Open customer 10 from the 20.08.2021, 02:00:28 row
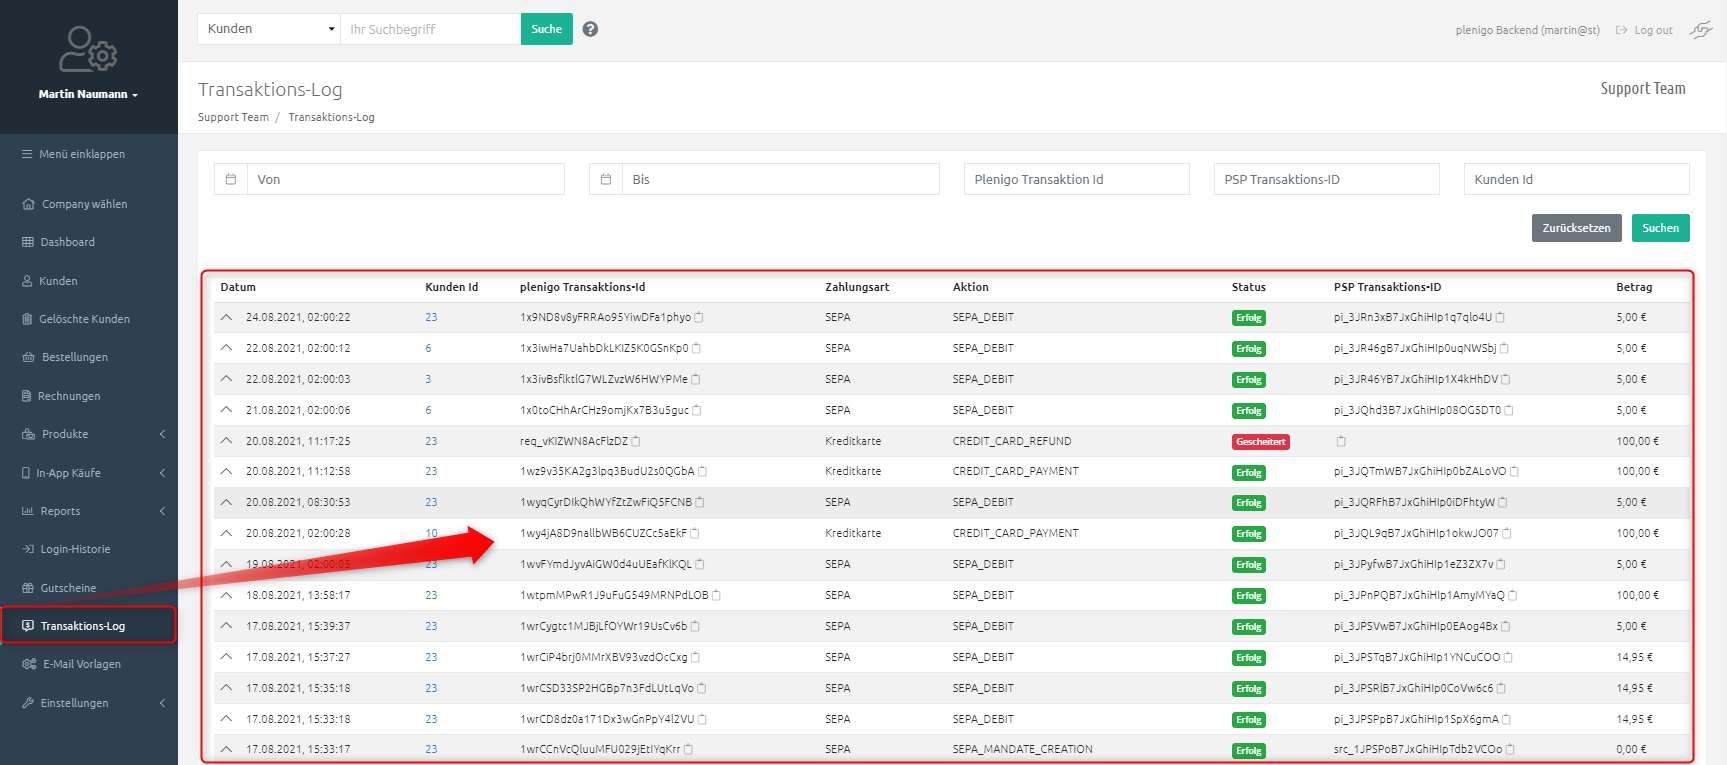 tap(431, 533)
